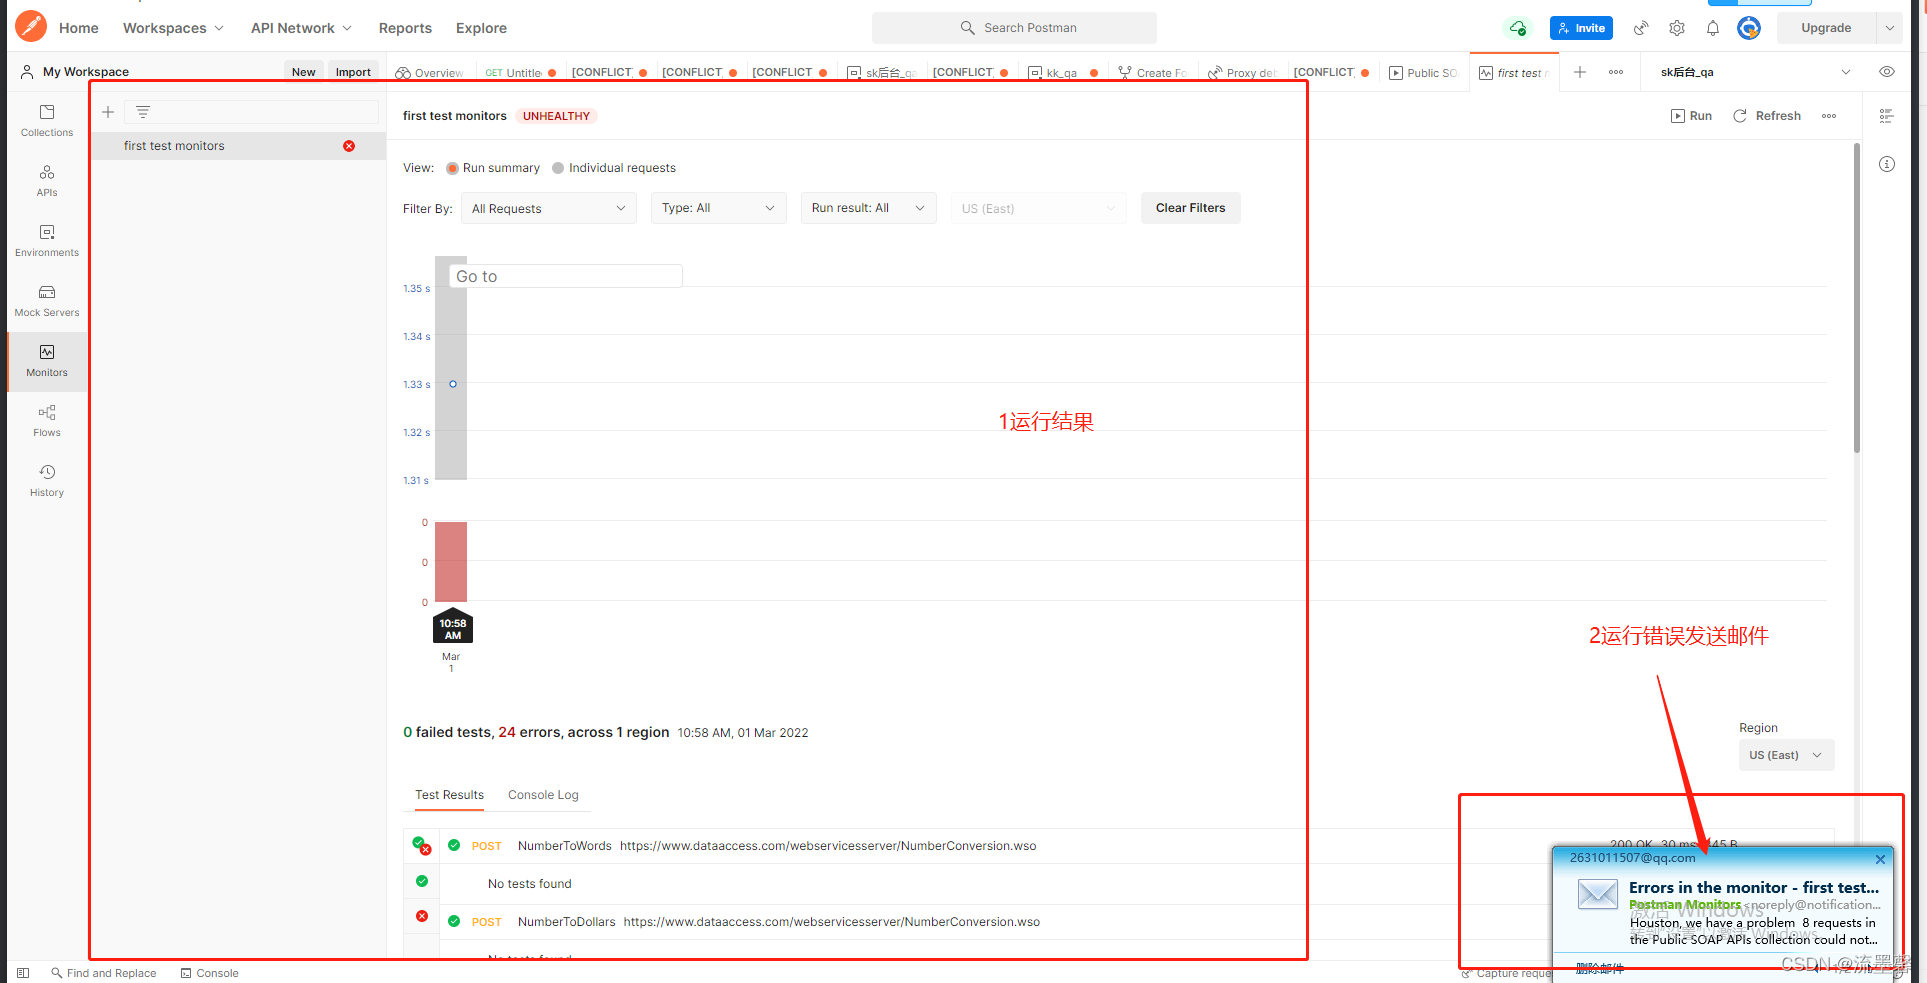1927x983 pixels.
Task: Open the settings gear icon
Action: point(1677,28)
